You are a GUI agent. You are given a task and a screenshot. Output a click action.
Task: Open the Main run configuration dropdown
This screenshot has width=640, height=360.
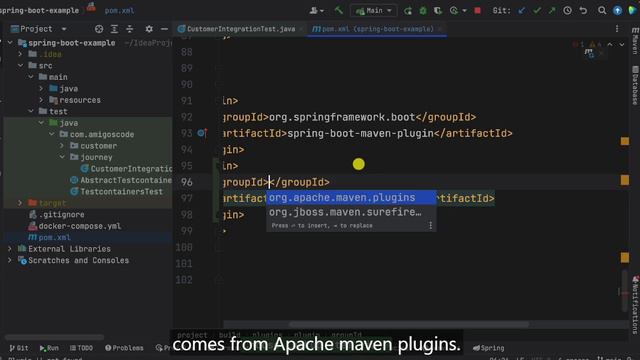373,11
